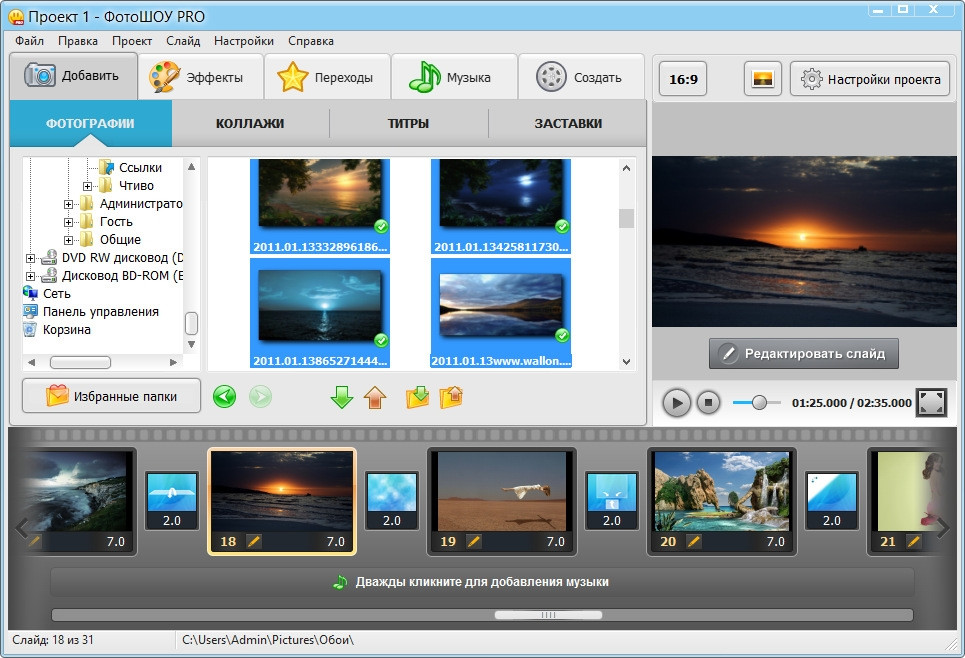The height and width of the screenshot is (658, 965).
Task: Open Избранные папки
Action: tap(111, 396)
